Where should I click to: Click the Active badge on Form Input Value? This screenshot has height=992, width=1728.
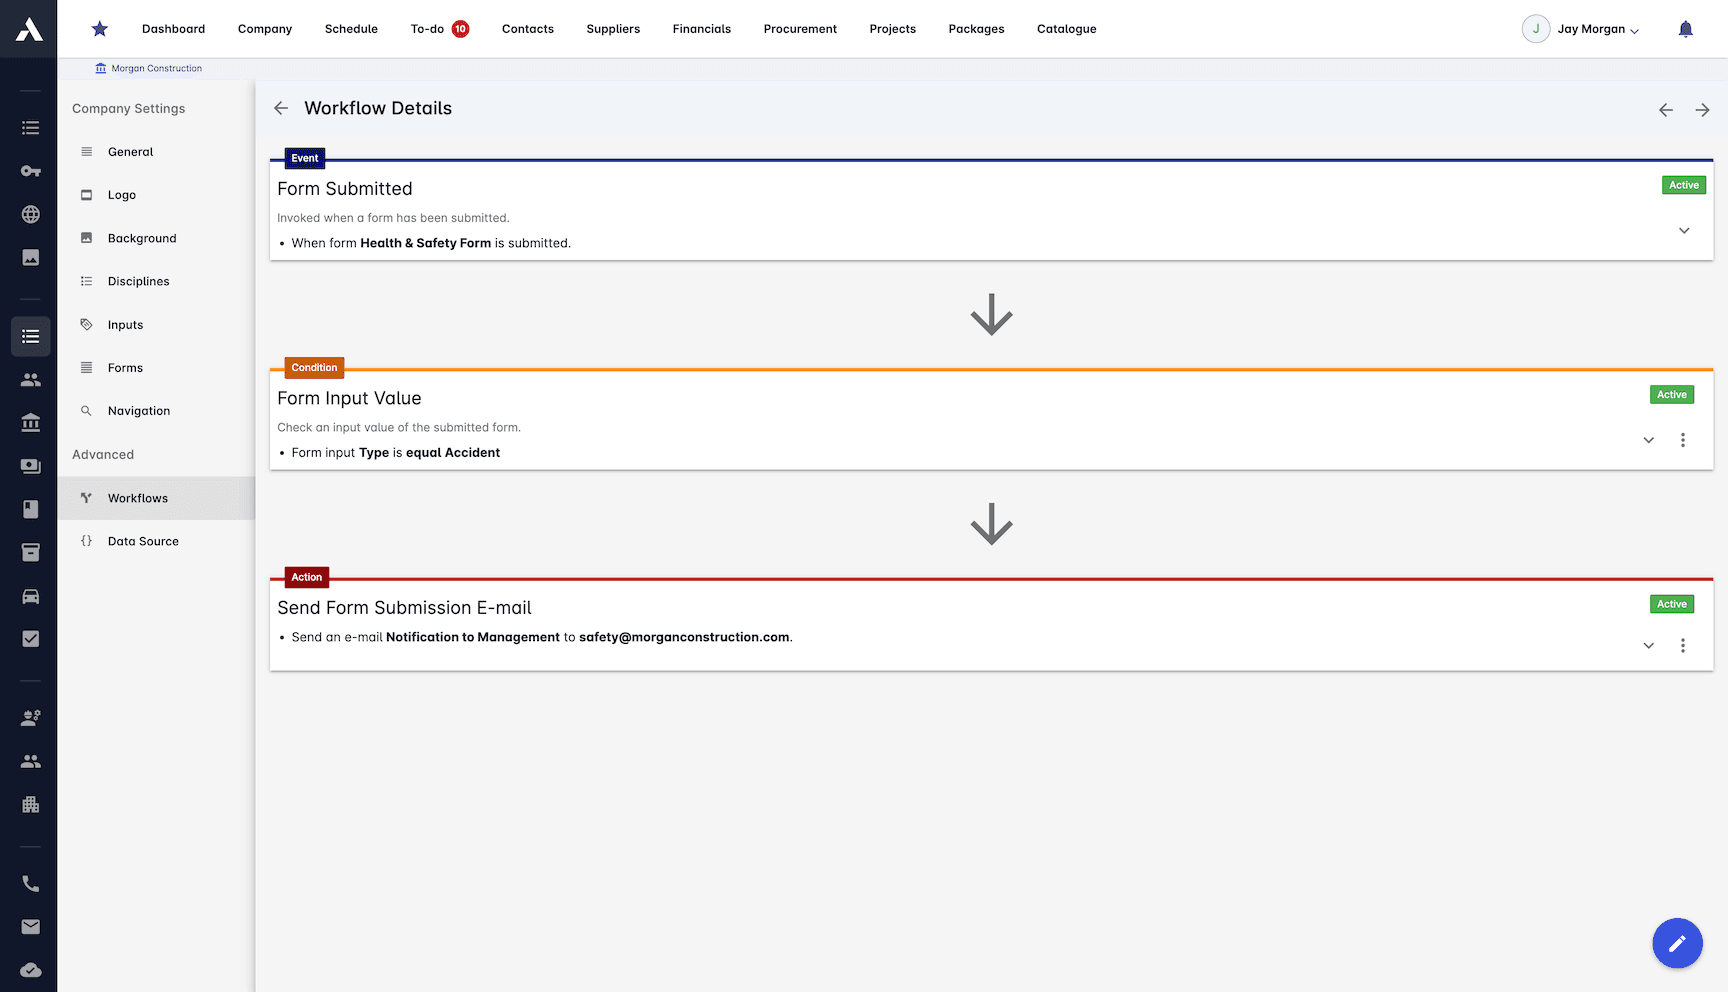pyautogui.click(x=1671, y=394)
